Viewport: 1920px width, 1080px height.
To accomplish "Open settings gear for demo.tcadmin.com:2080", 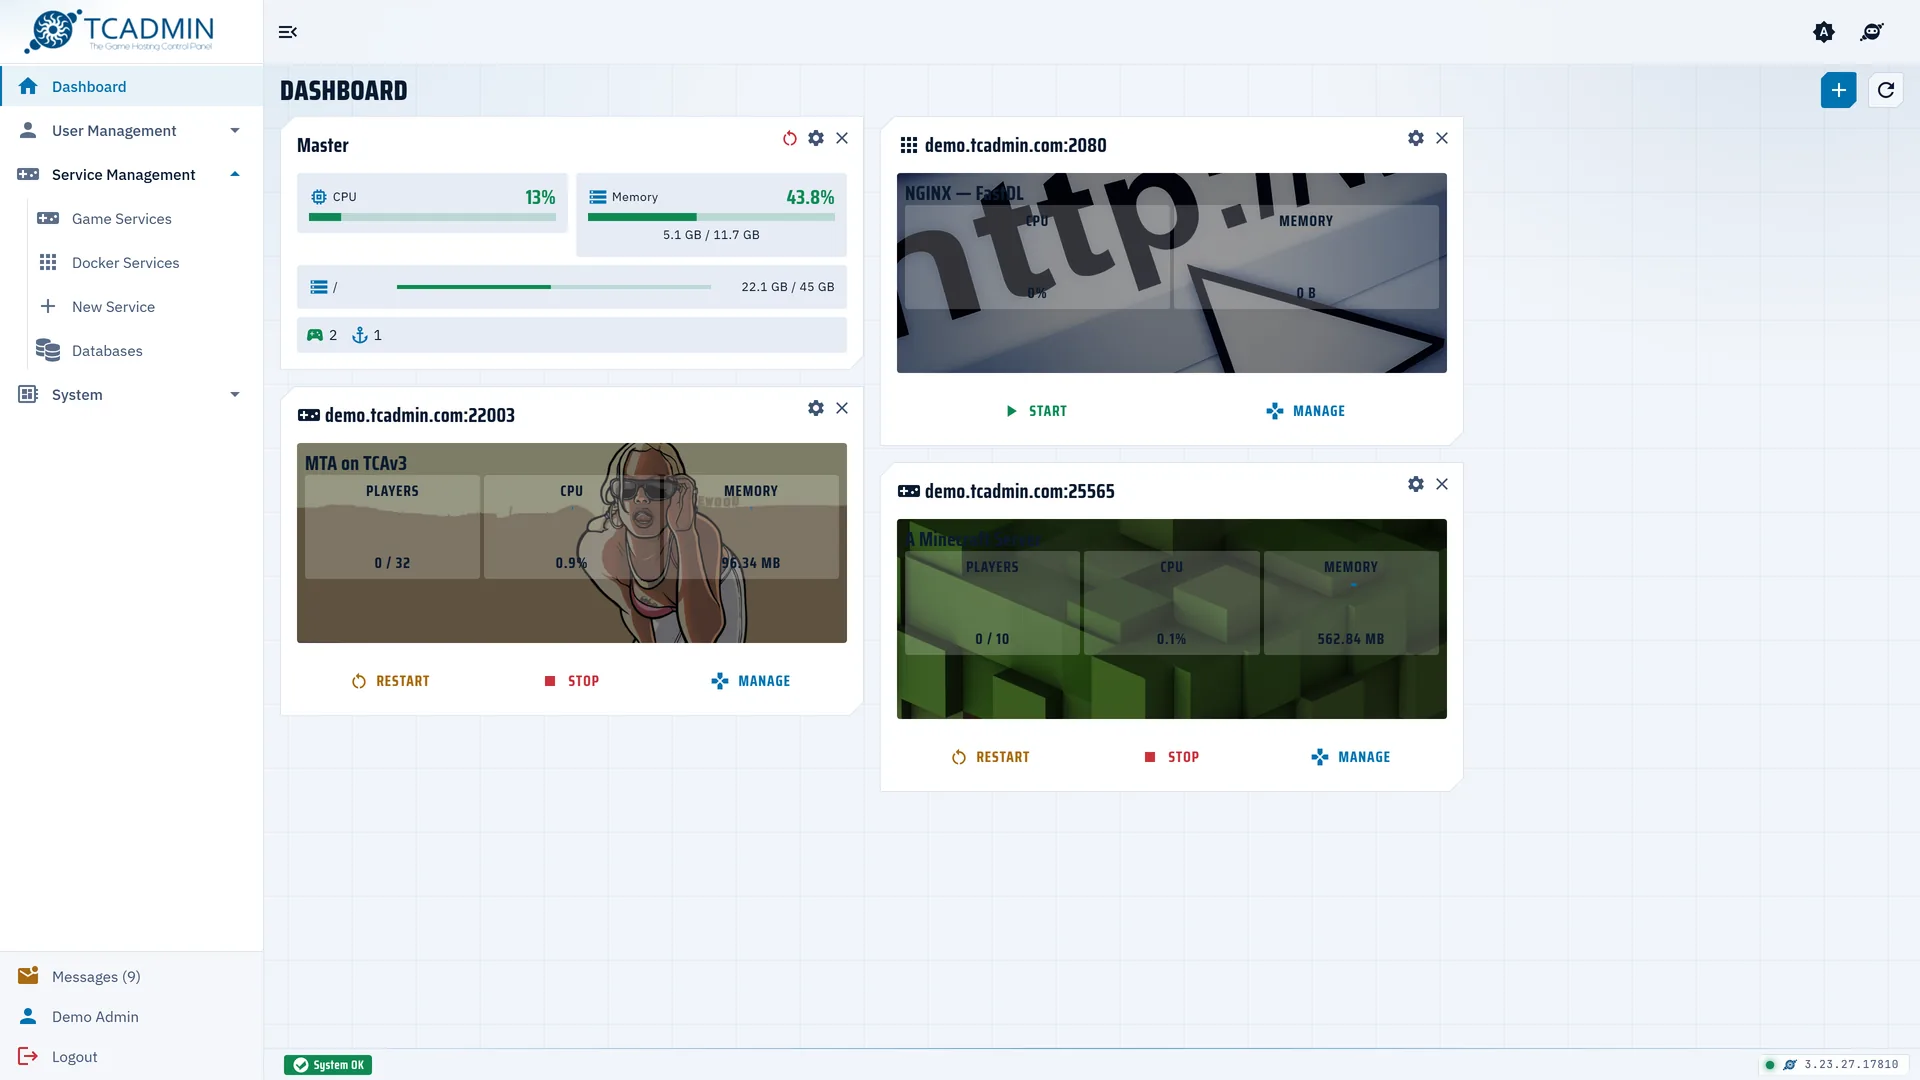I will tap(1416, 138).
